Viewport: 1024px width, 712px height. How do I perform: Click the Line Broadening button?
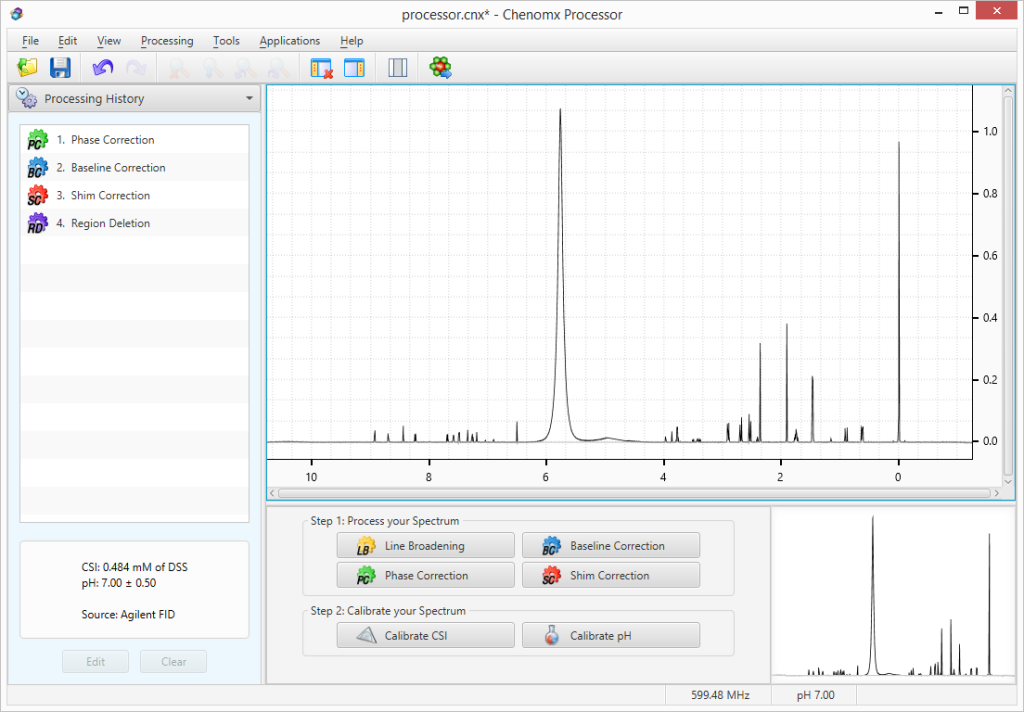tap(425, 546)
